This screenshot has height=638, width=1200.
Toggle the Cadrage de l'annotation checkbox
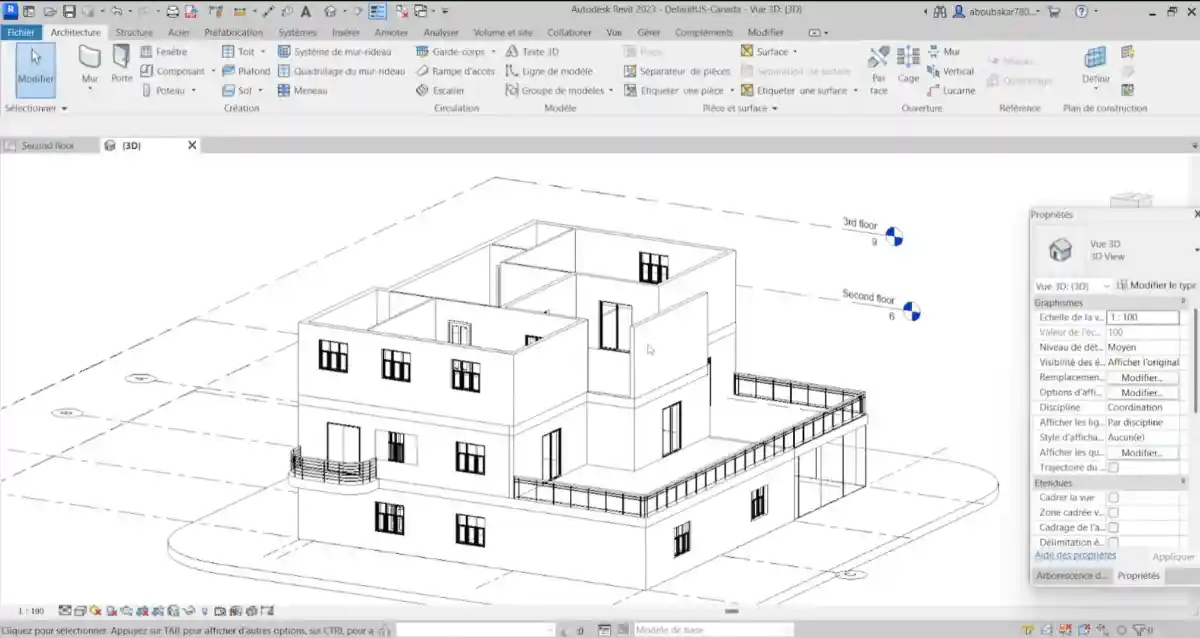click(x=1113, y=527)
